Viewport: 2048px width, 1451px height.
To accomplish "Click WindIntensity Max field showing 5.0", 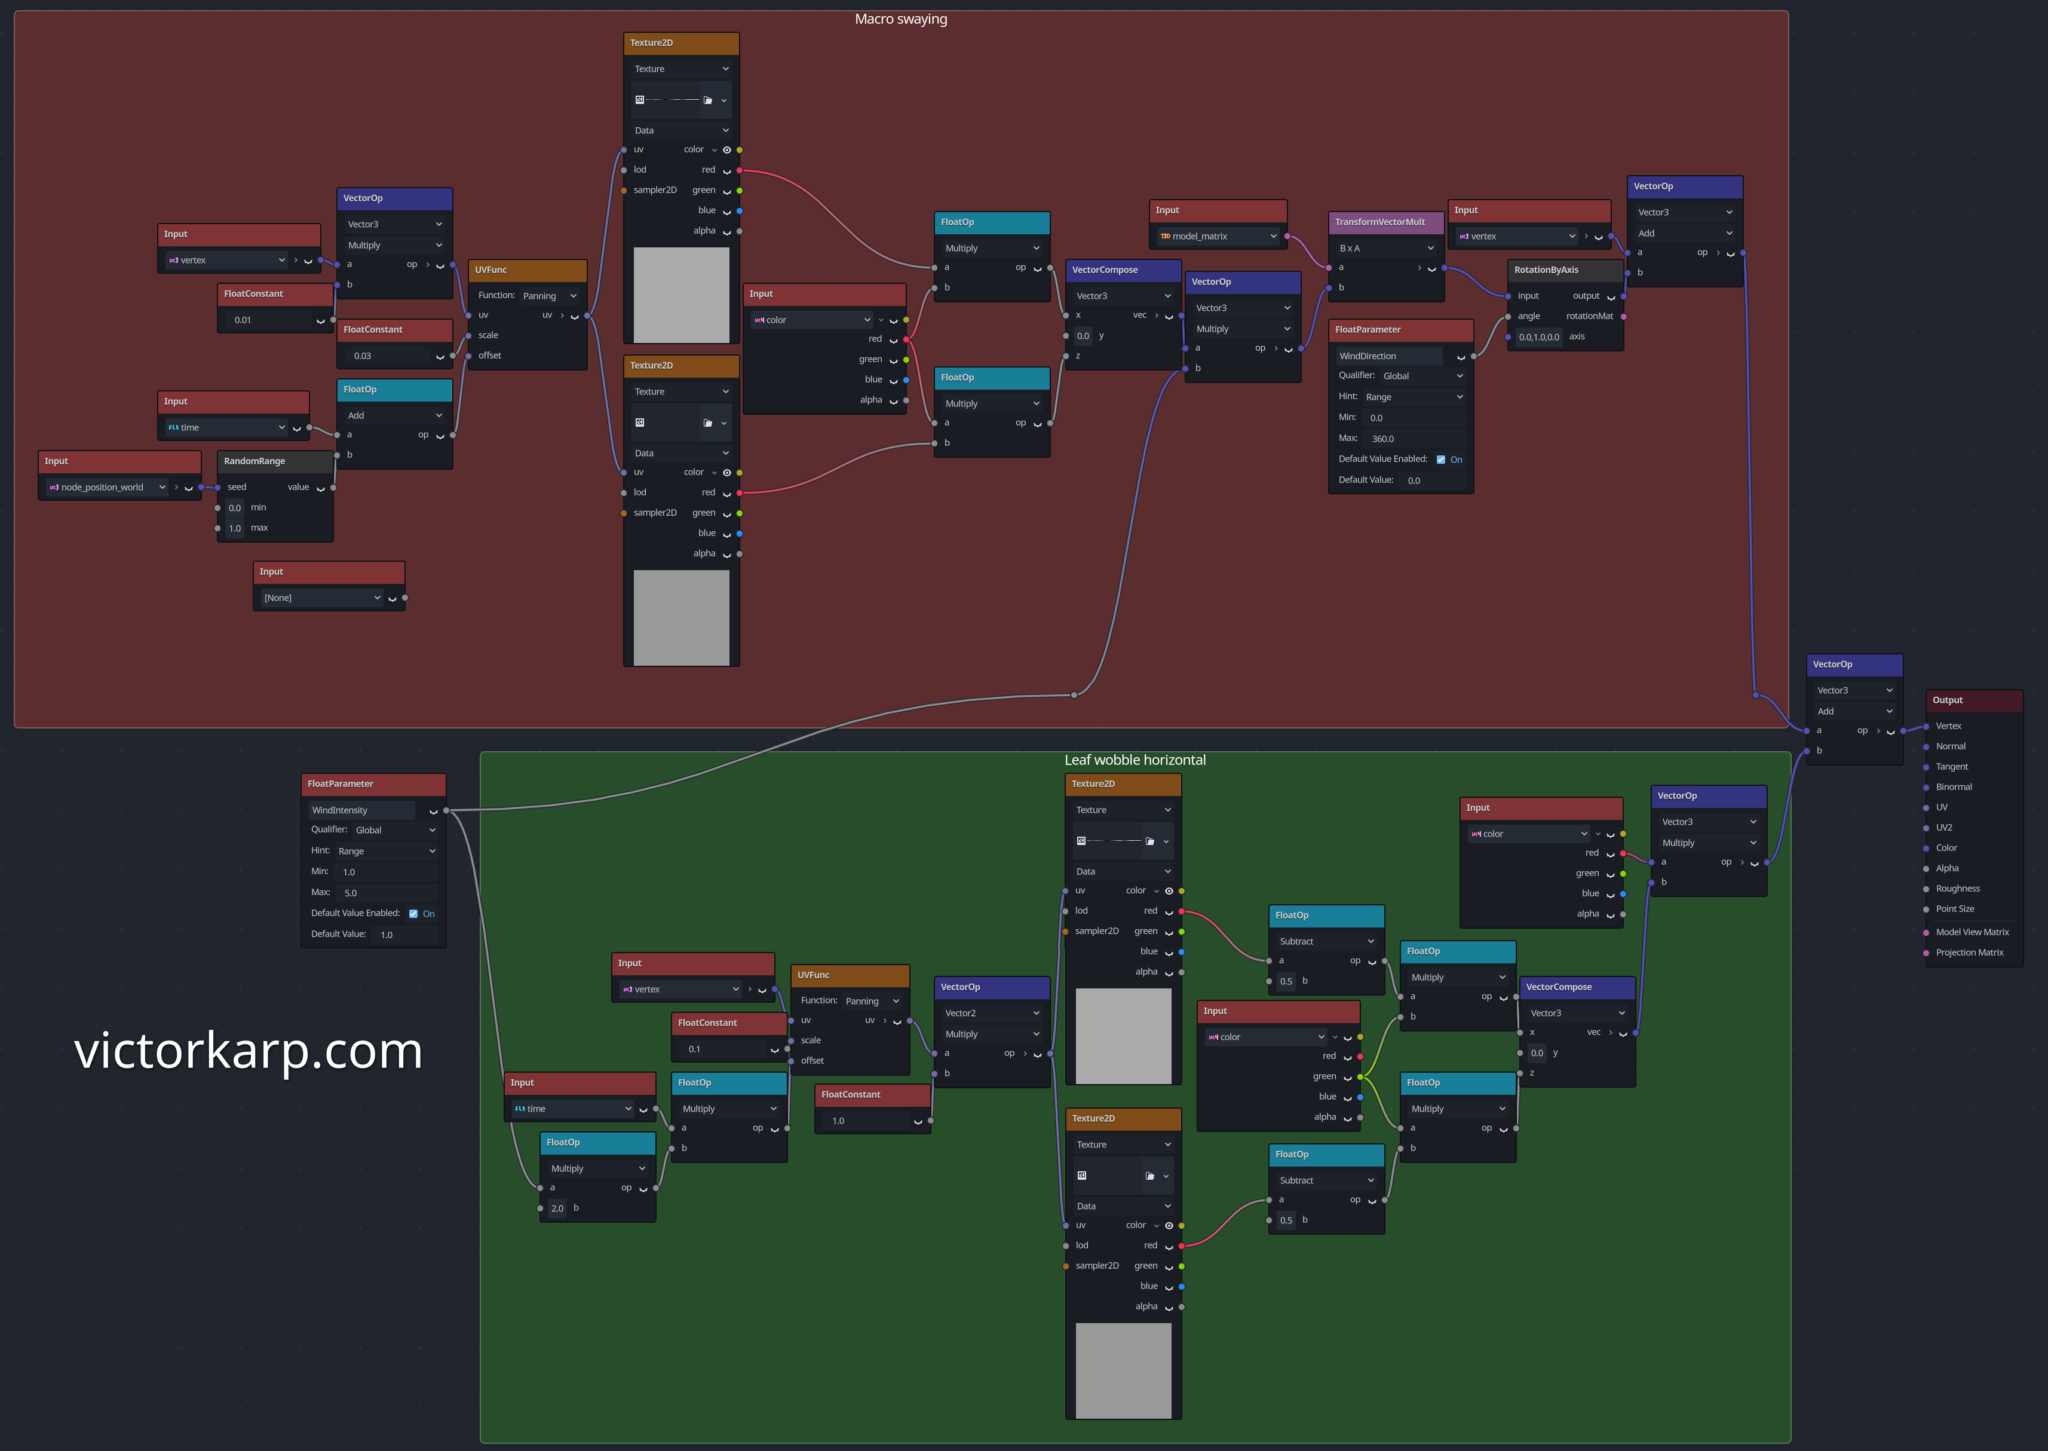I will pos(388,893).
